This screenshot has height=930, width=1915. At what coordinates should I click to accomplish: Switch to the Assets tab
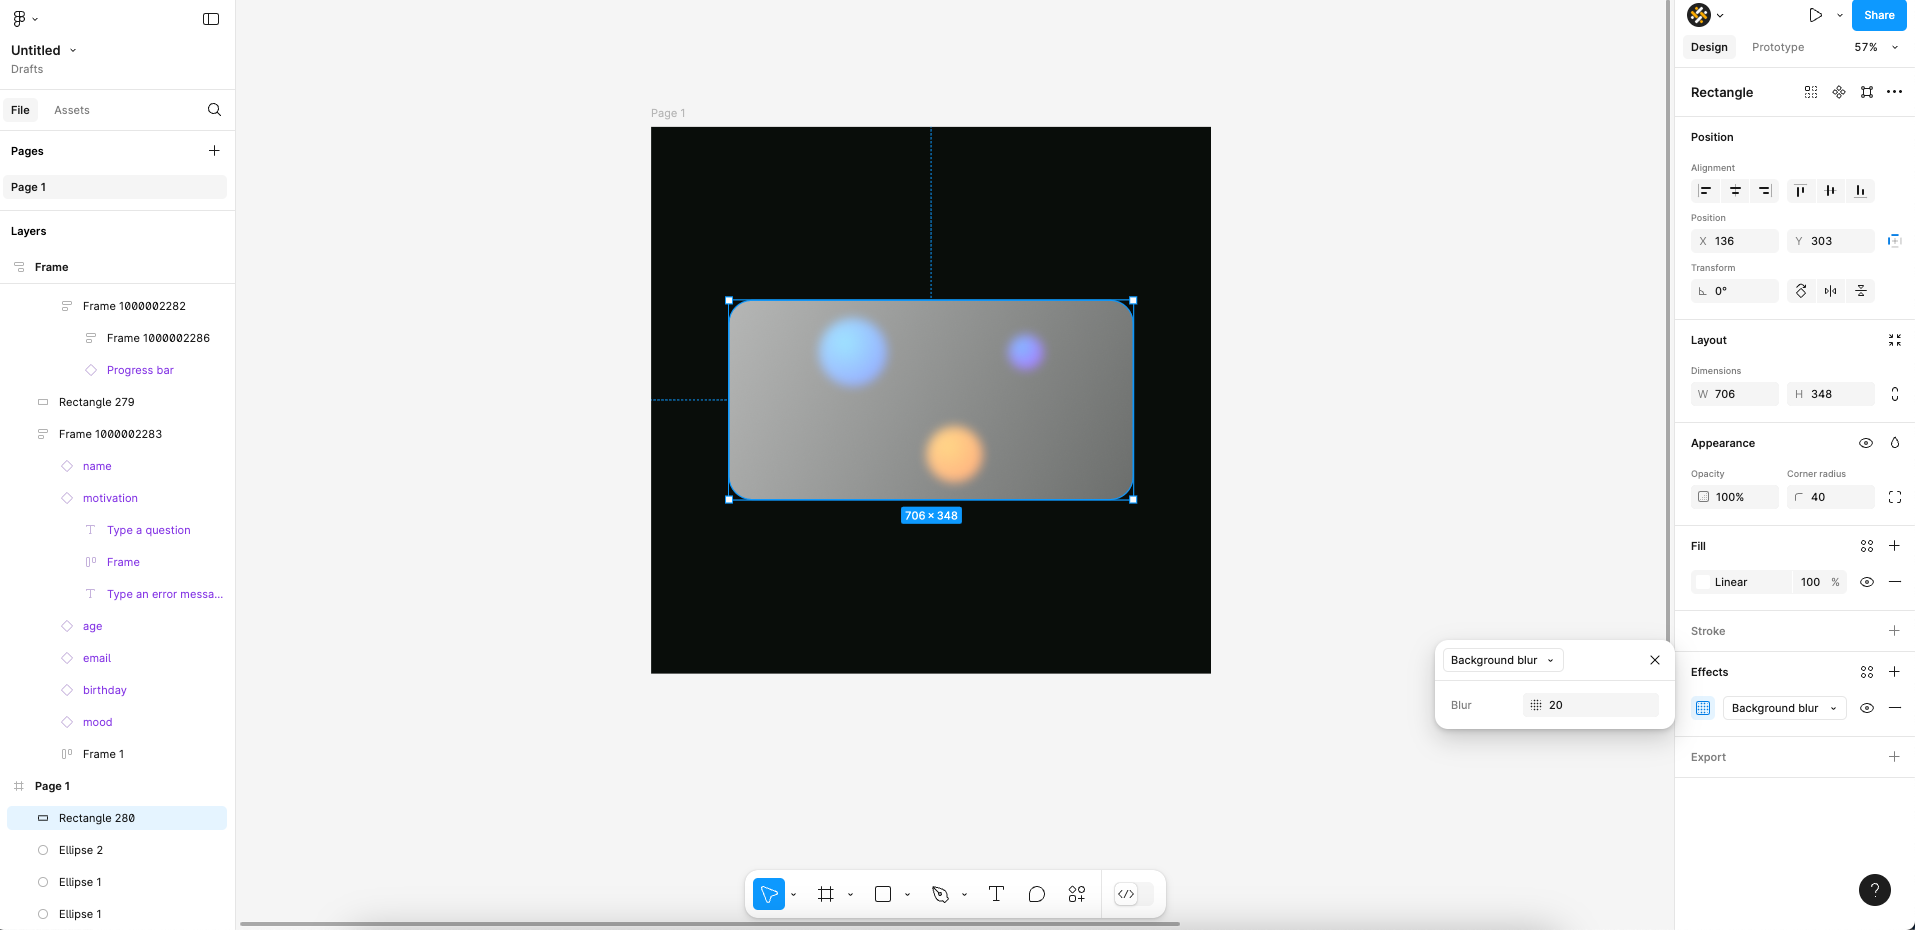pyautogui.click(x=72, y=110)
